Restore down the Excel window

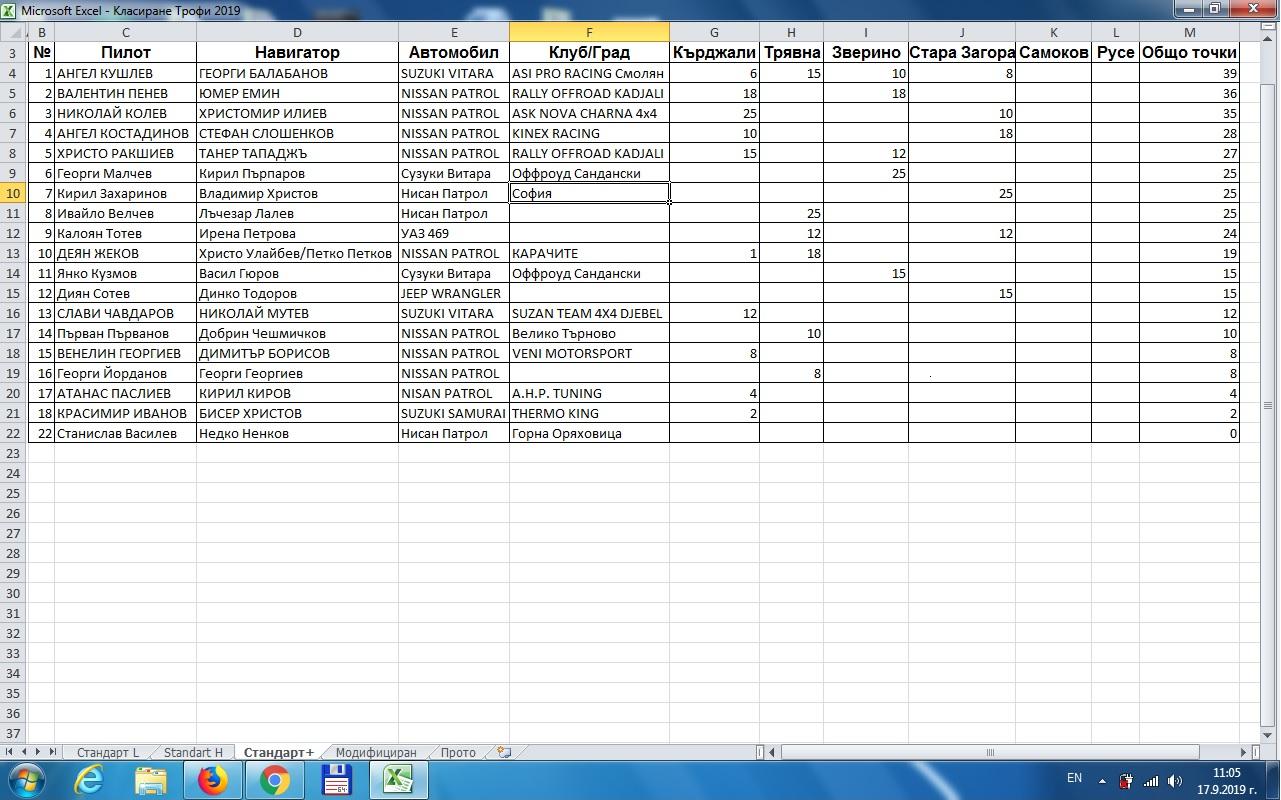[1214, 9]
